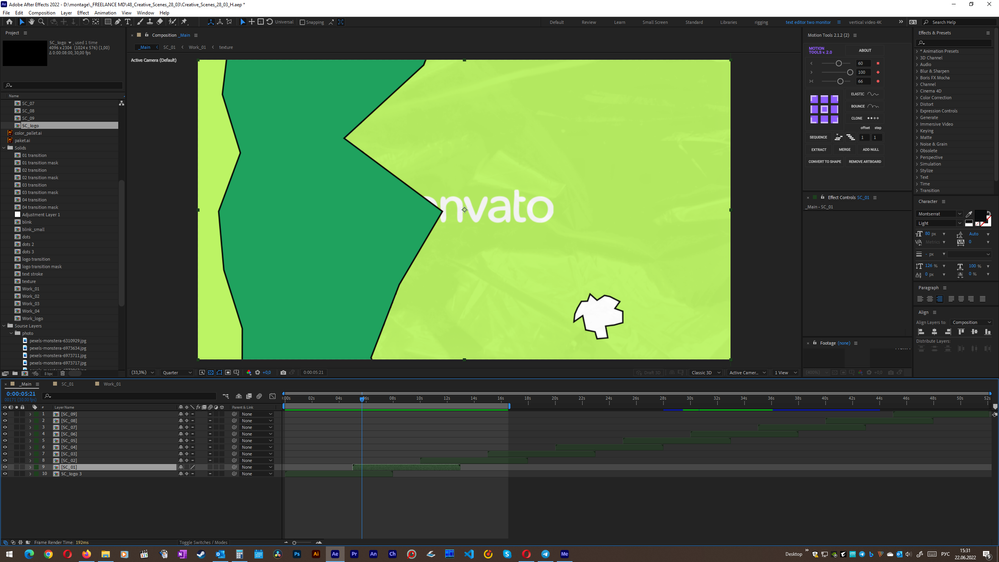This screenshot has width=999, height=562.
Task: Click the BOUNCE button in Motion Tools
Action: point(865,106)
